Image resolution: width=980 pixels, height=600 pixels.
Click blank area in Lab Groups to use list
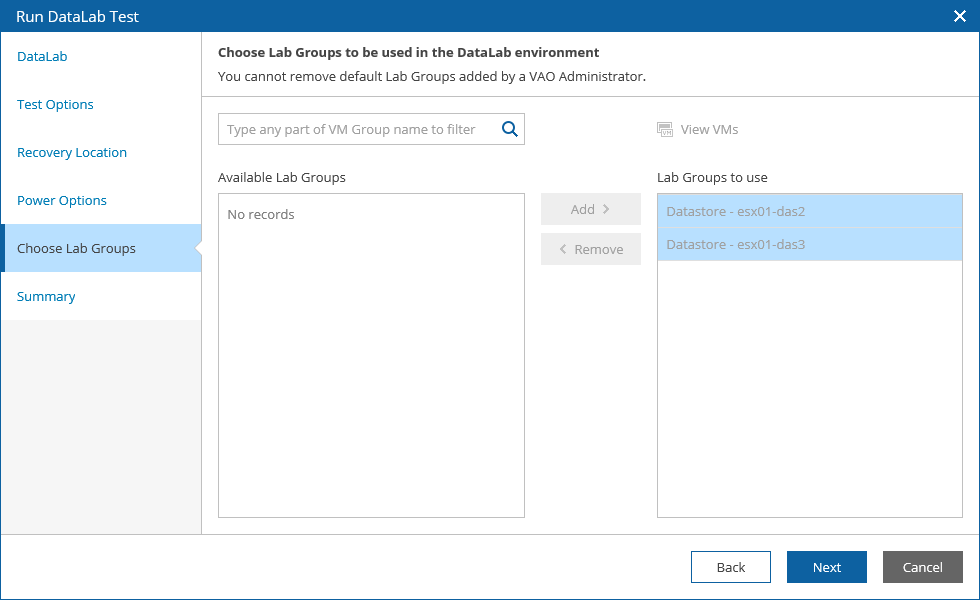[x=809, y=400]
